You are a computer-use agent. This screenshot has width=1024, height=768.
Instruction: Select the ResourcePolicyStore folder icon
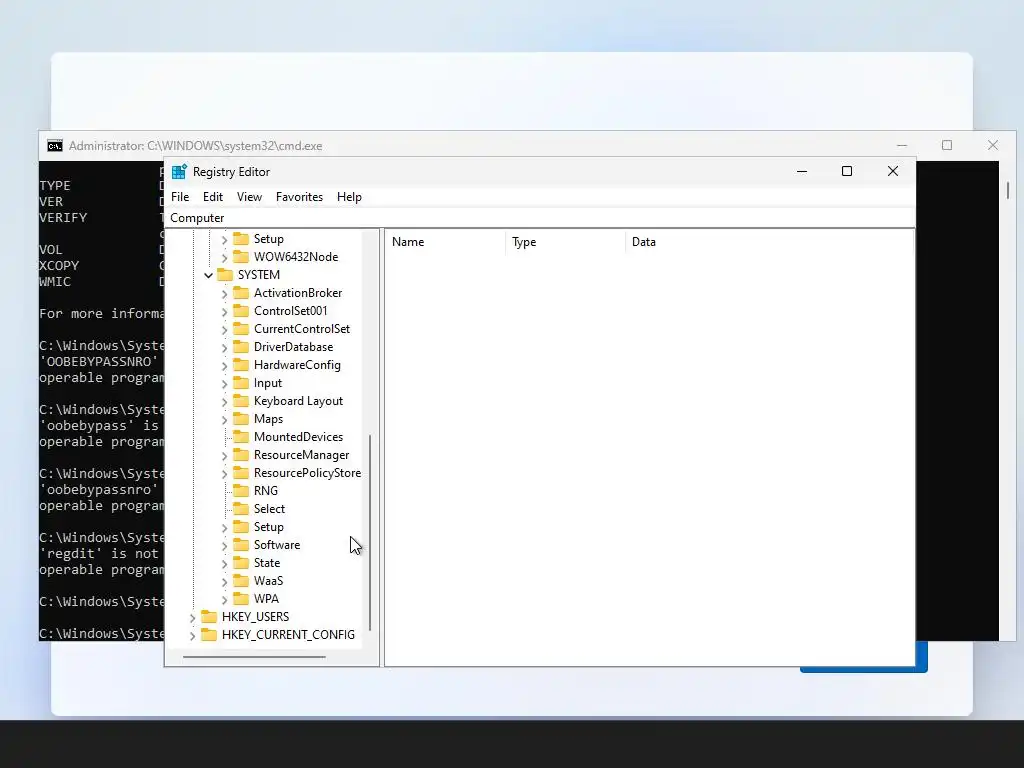click(x=241, y=472)
